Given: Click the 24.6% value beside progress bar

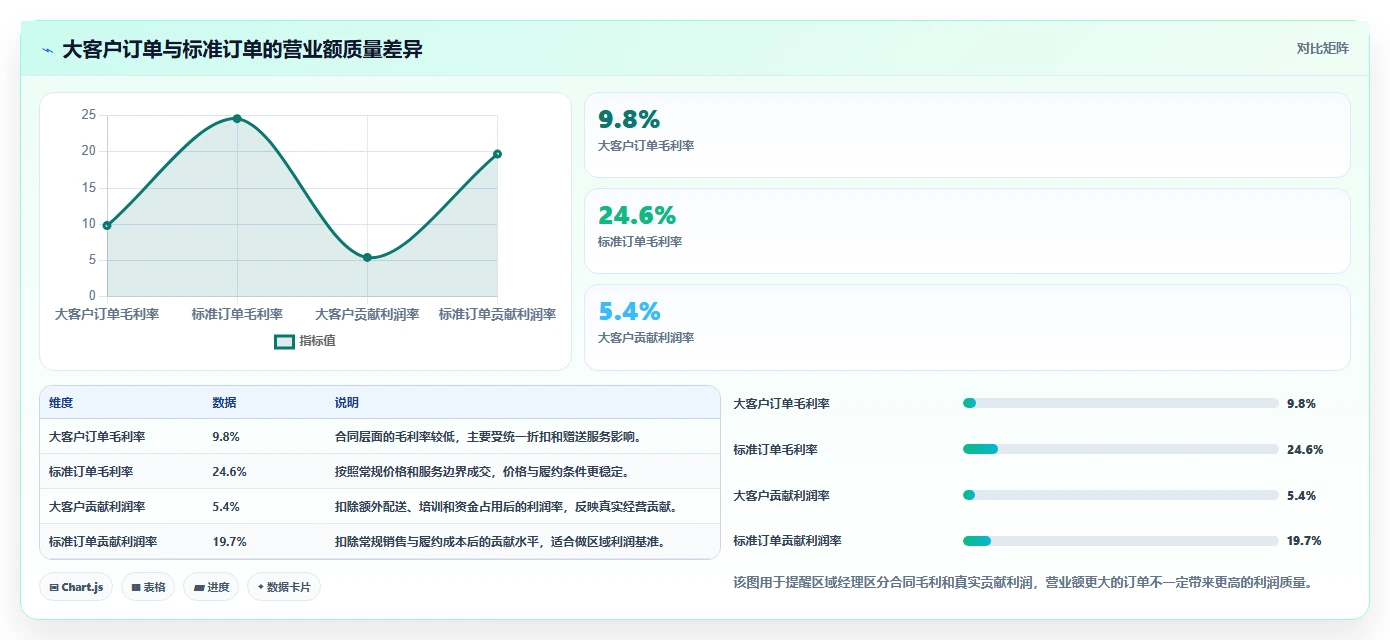Looking at the screenshot, I should tap(1304, 449).
